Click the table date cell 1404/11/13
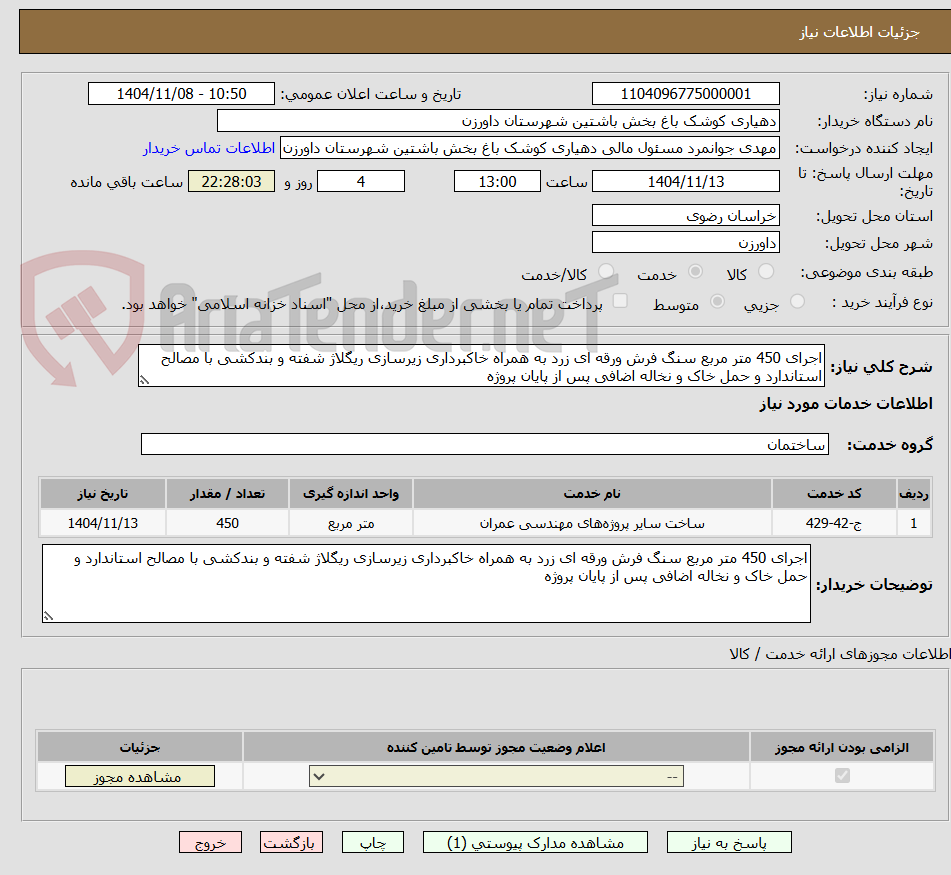Screen dimensions: 951x875 click(x=102, y=523)
